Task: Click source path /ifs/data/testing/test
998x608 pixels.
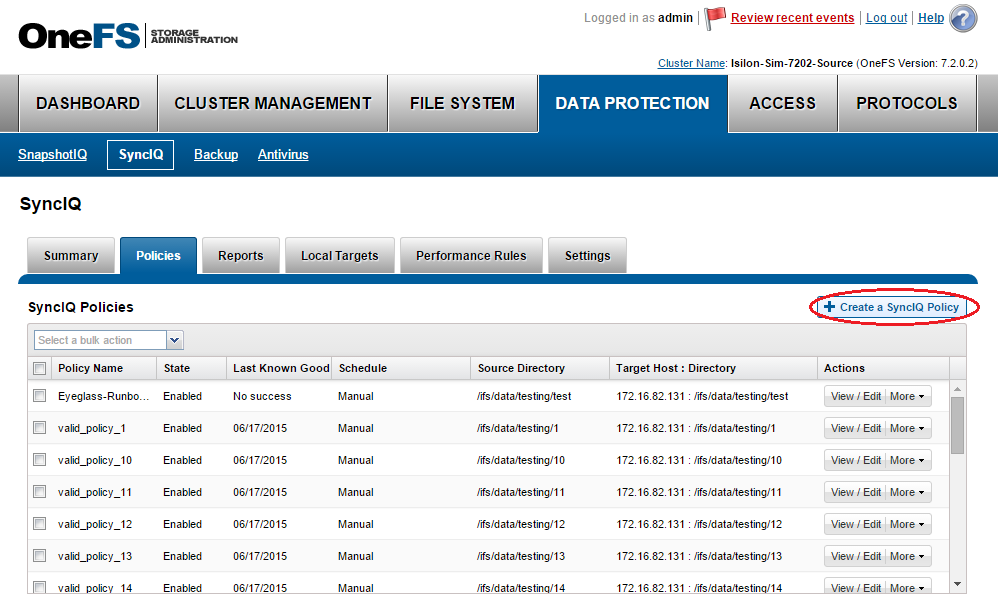Action: [524, 396]
